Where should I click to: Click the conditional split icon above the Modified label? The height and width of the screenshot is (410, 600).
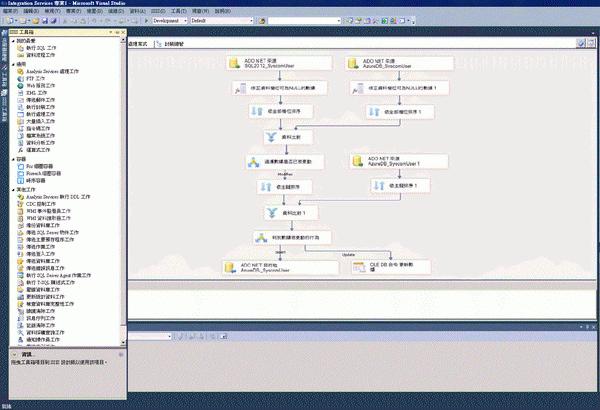253,162
